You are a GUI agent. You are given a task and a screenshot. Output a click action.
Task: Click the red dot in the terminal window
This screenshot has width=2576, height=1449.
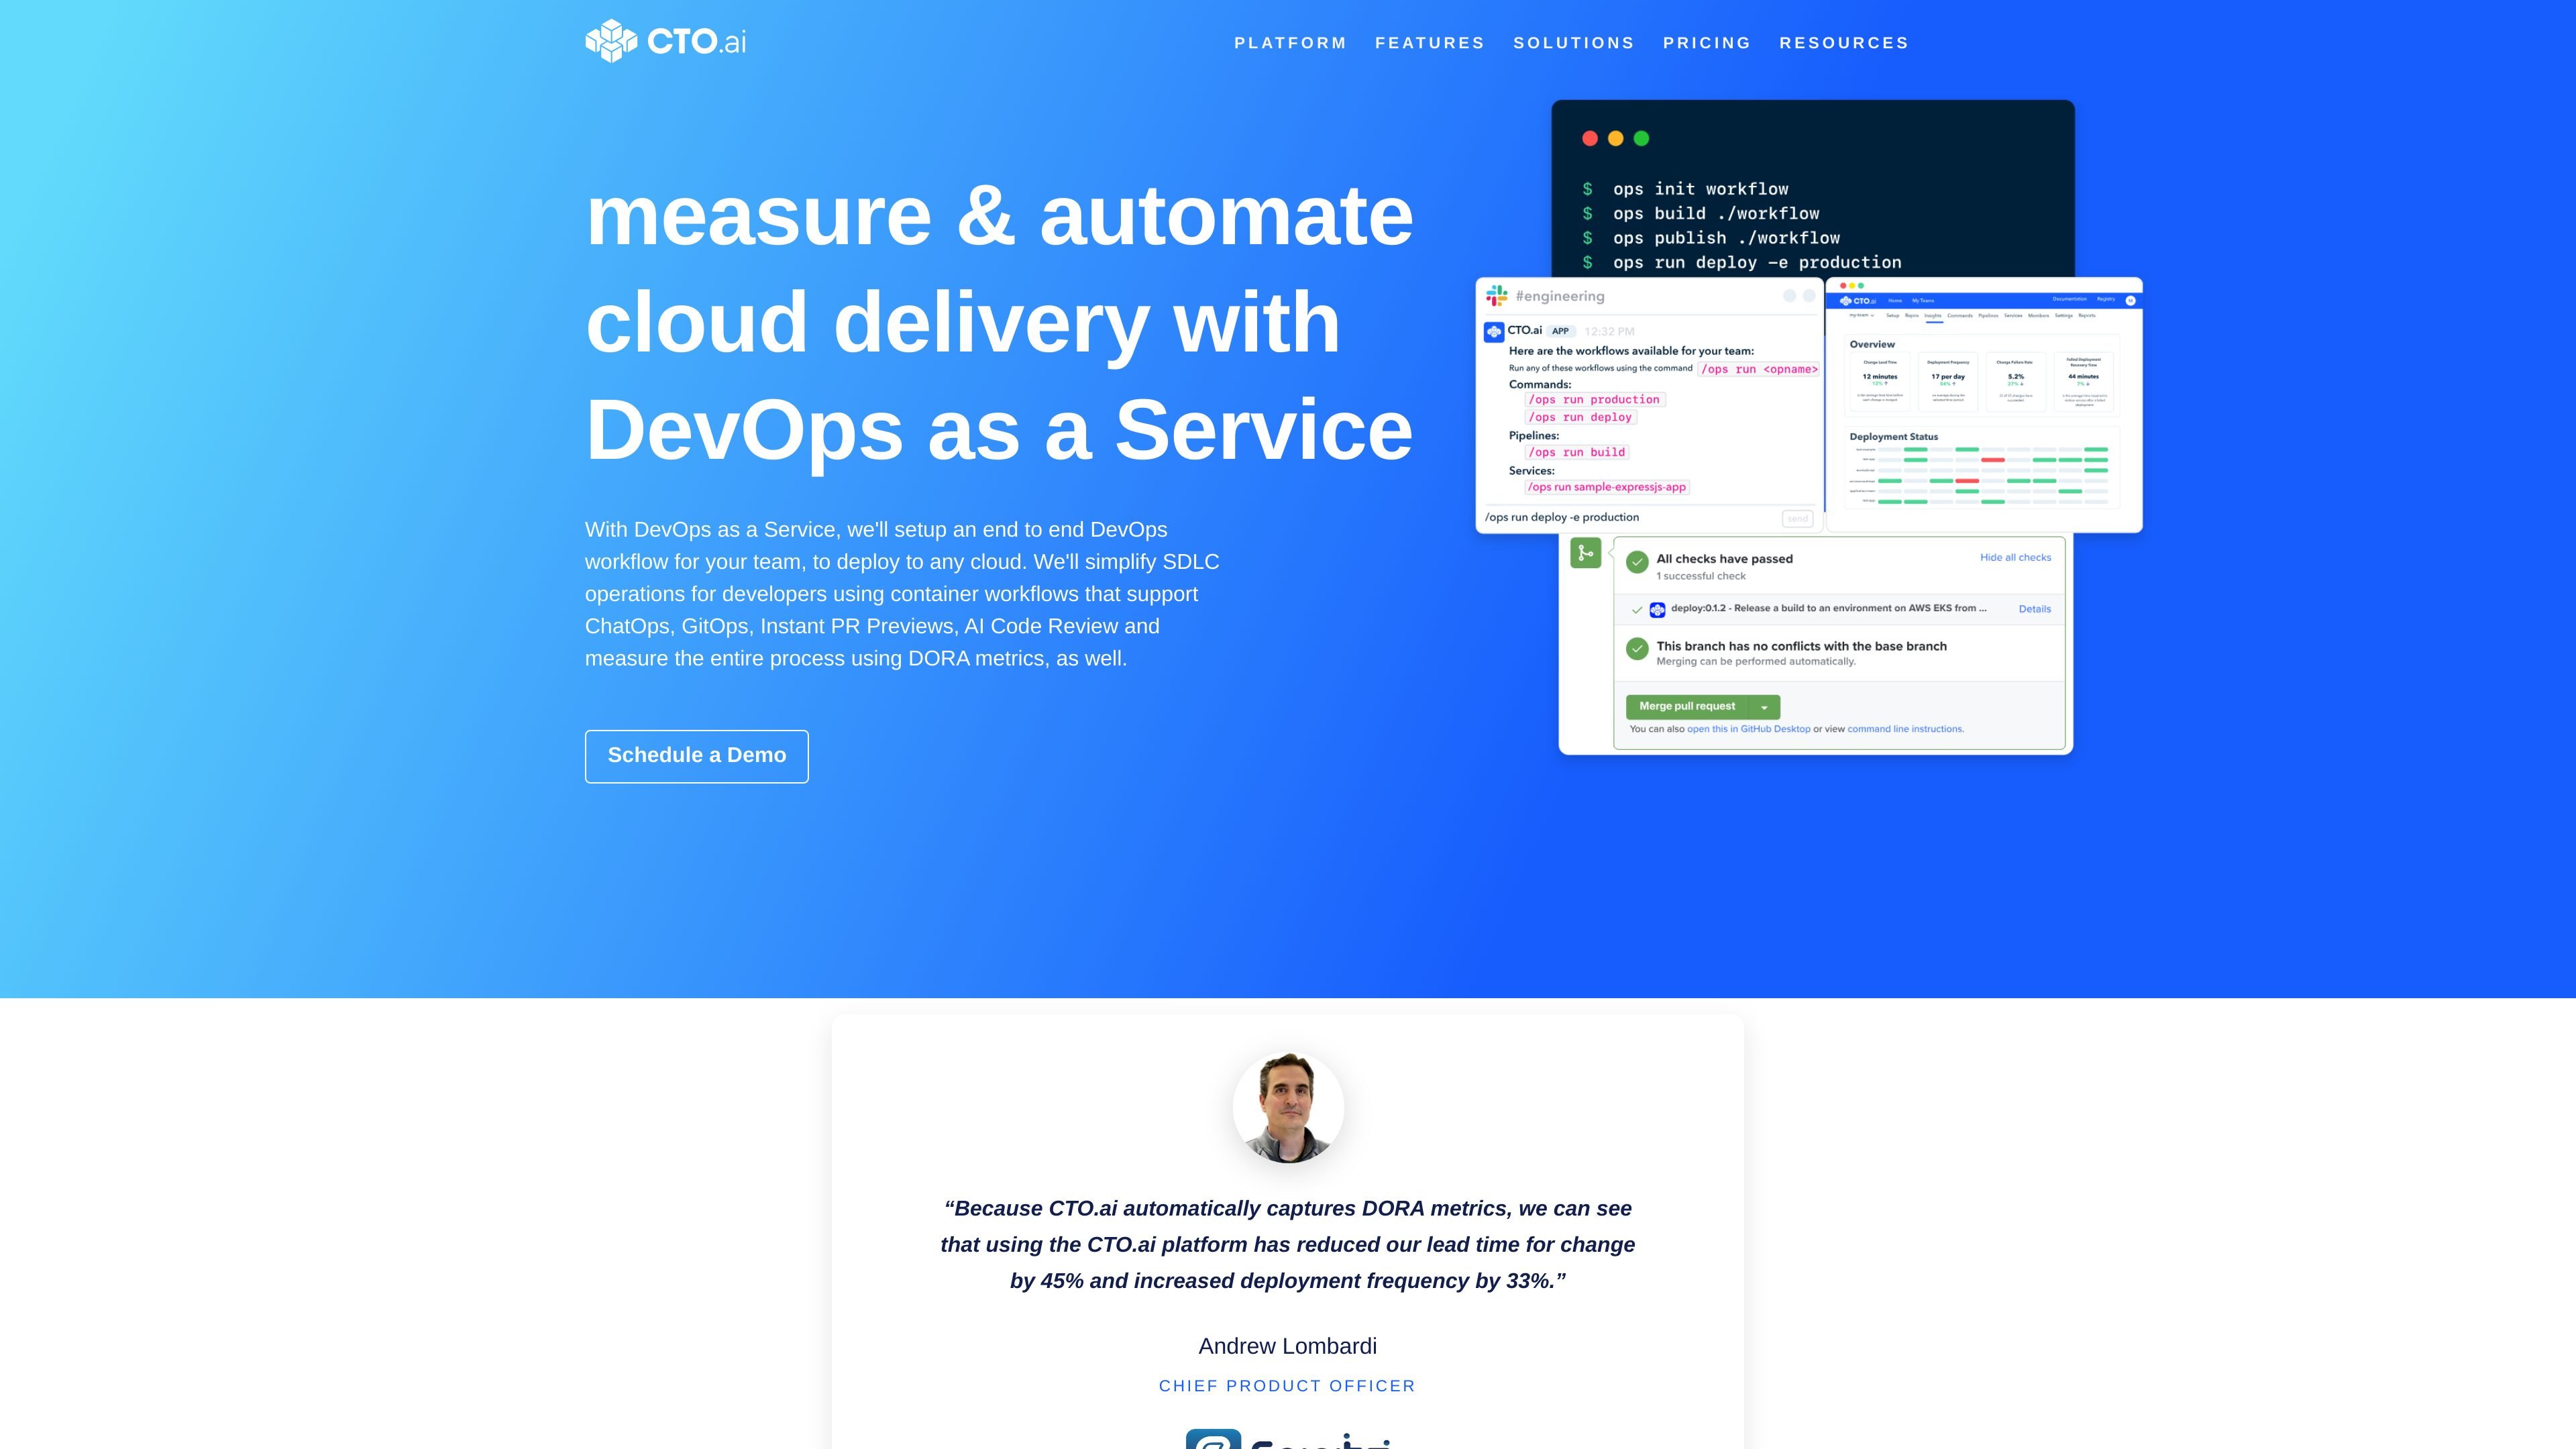tap(1590, 139)
